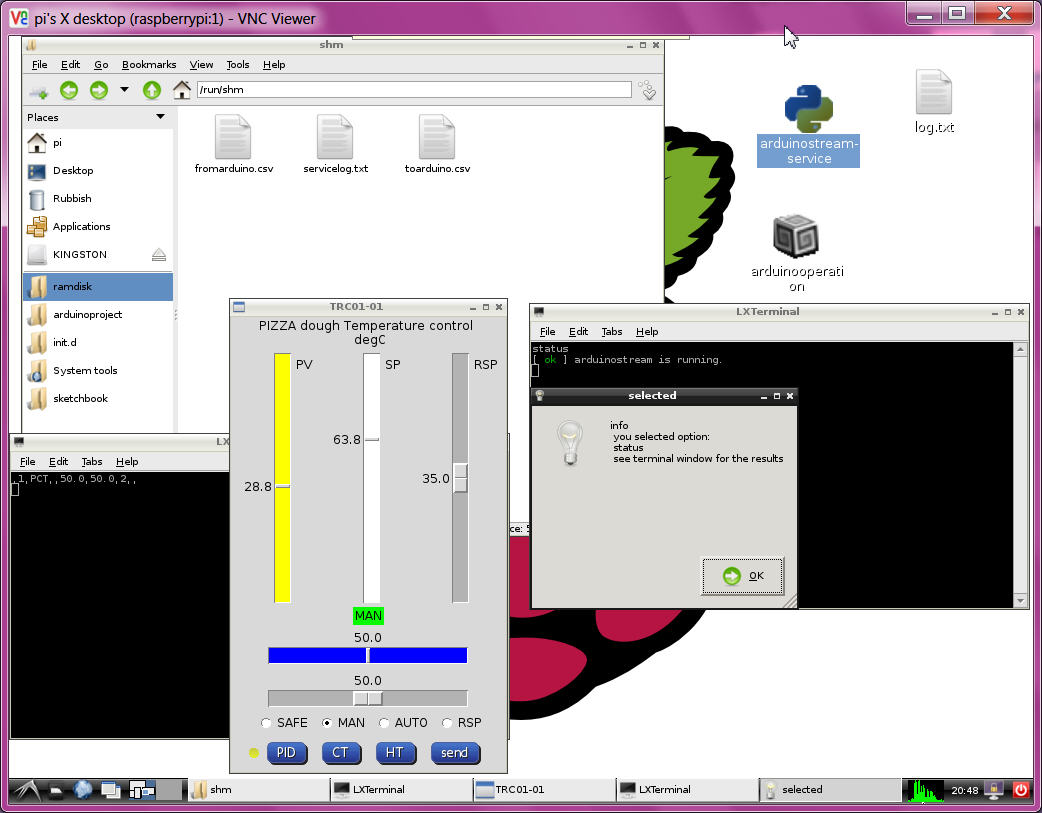
Task: Click the green forward arrow in file manager
Action: (98, 90)
